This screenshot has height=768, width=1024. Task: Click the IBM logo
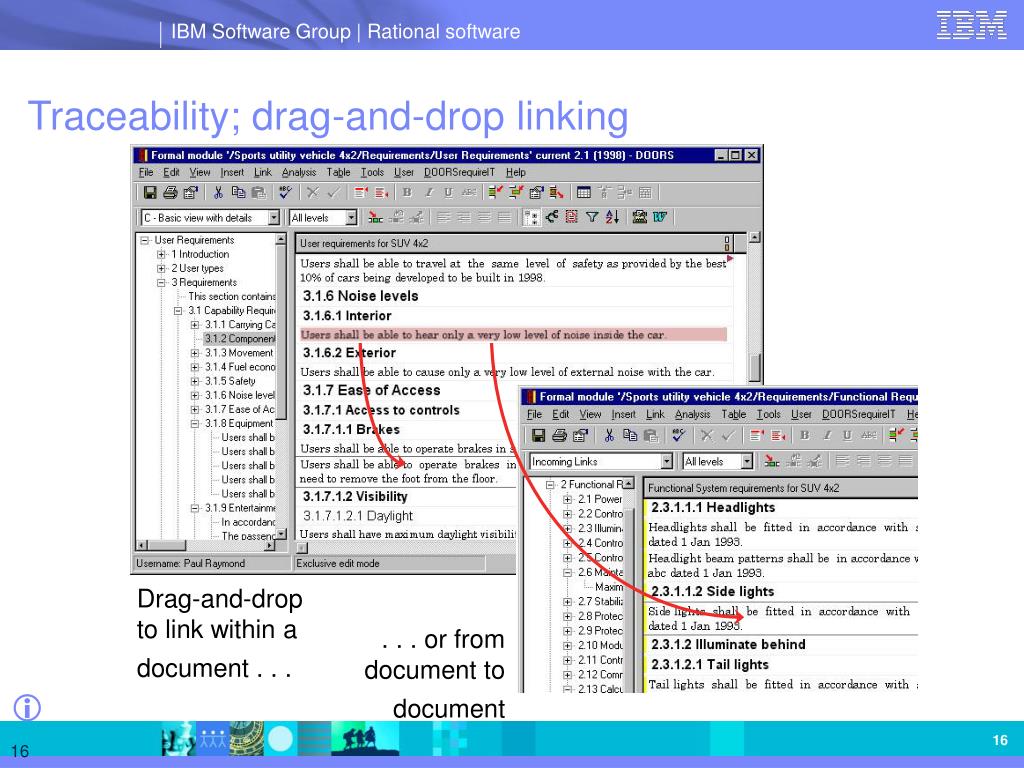(x=971, y=25)
